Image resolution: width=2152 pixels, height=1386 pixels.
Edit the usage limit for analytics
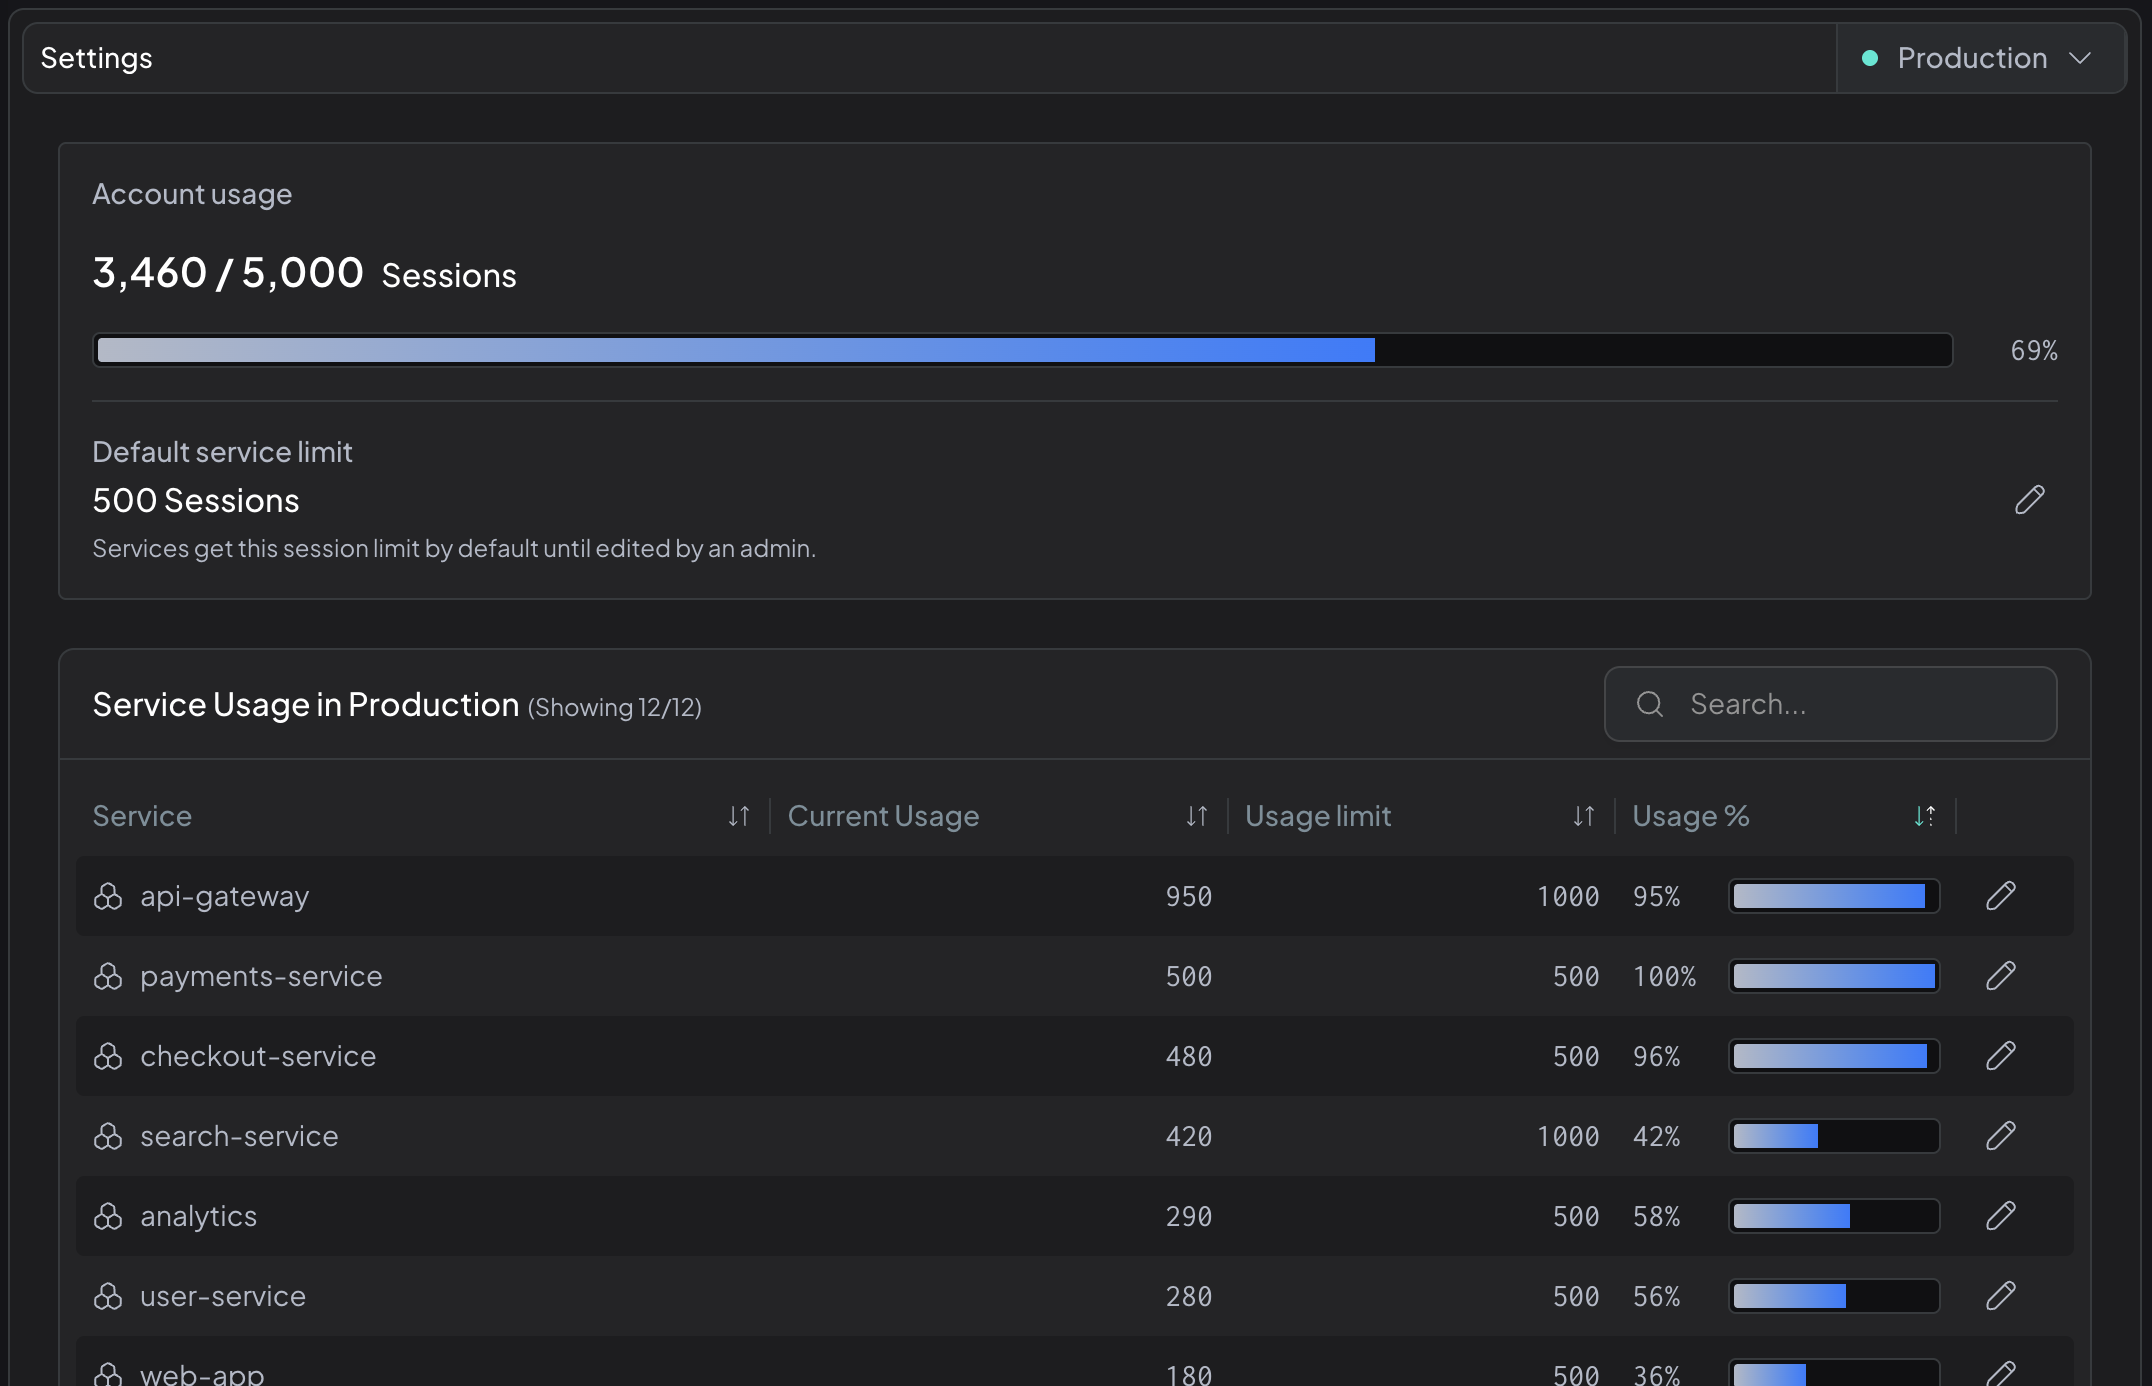[x=2001, y=1216]
